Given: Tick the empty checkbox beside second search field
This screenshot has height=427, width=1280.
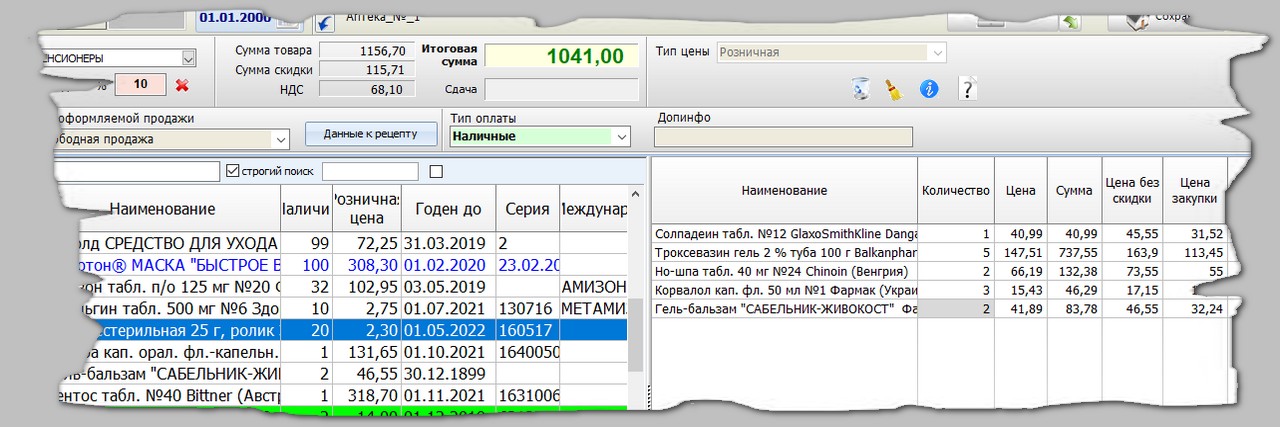Looking at the screenshot, I should [435, 171].
